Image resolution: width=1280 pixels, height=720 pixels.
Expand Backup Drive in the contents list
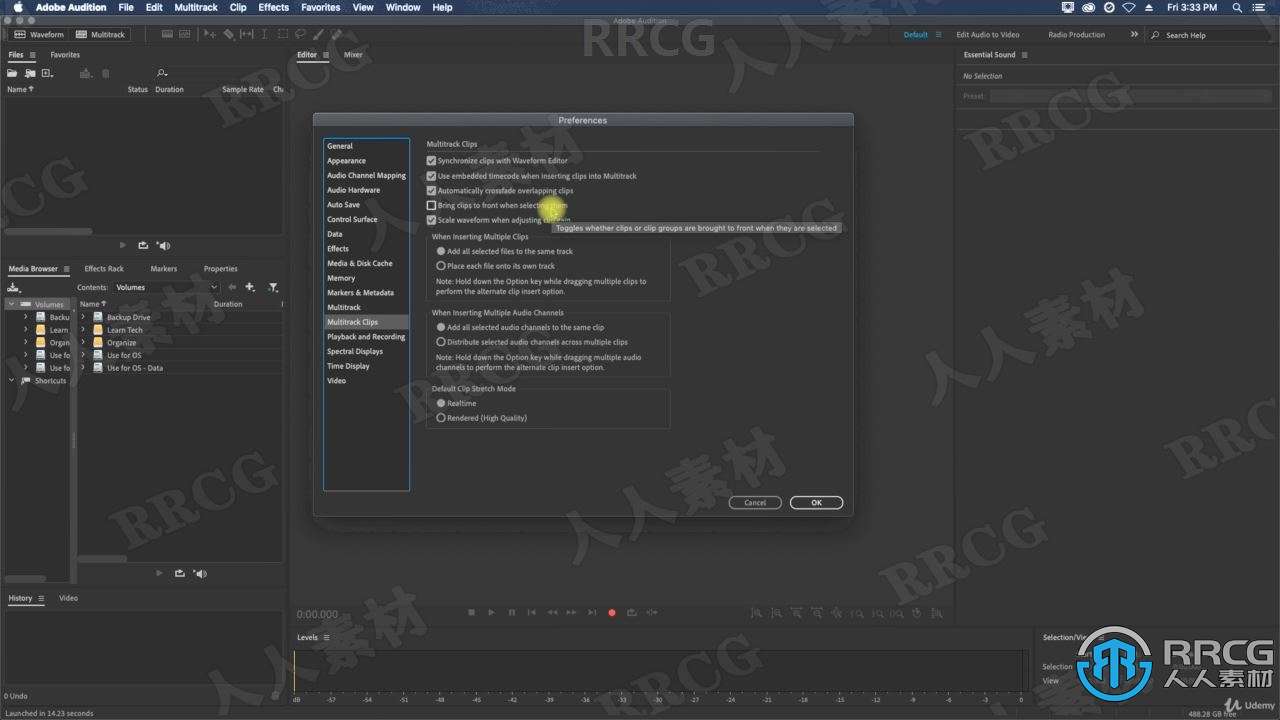[84, 317]
